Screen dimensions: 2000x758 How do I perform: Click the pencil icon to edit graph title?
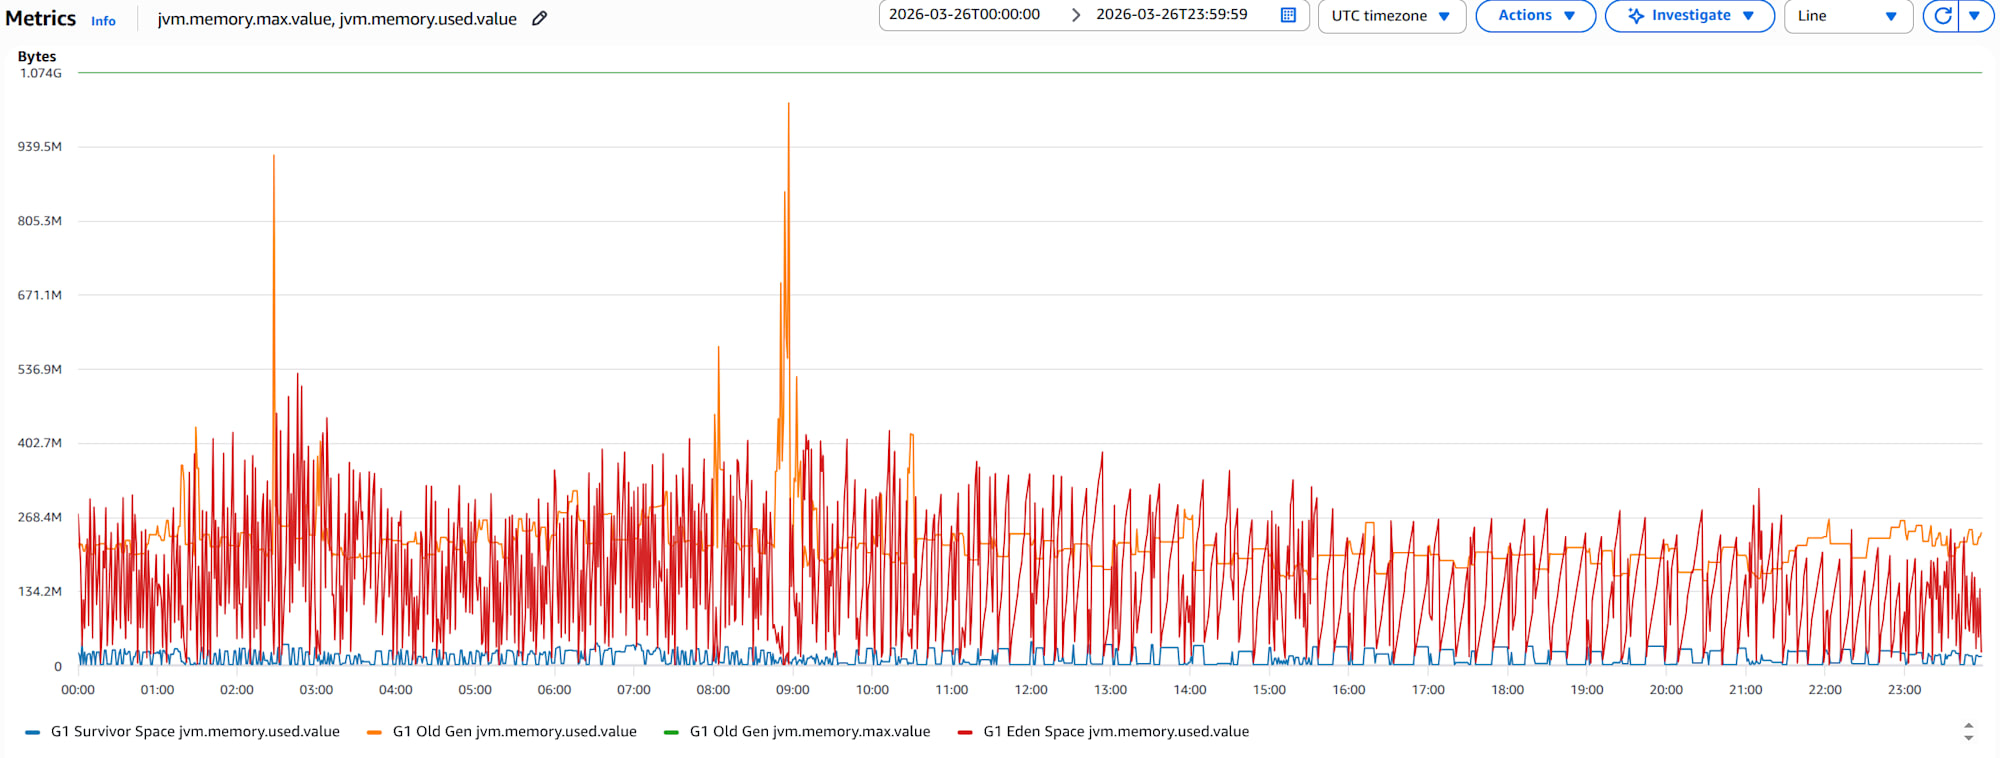[x=539, y=18]
